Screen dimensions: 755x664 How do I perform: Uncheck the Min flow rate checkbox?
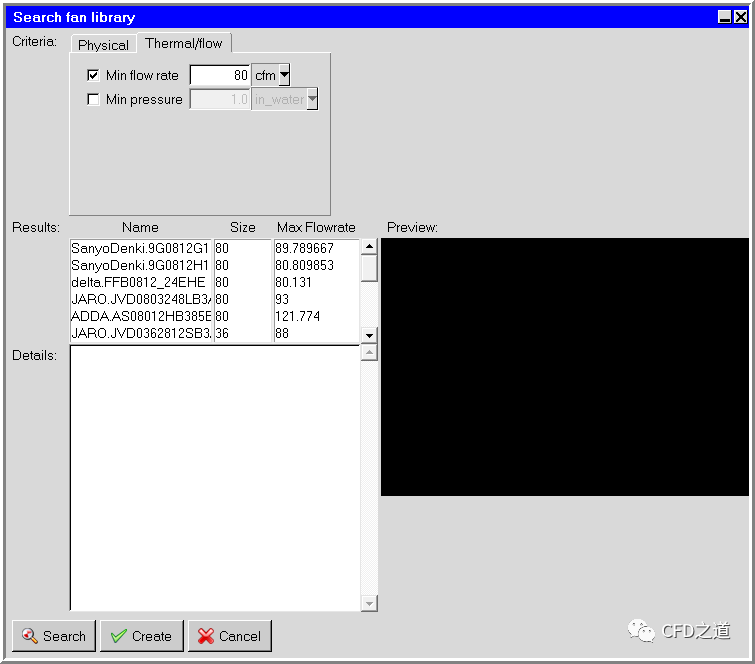point(94,75)
